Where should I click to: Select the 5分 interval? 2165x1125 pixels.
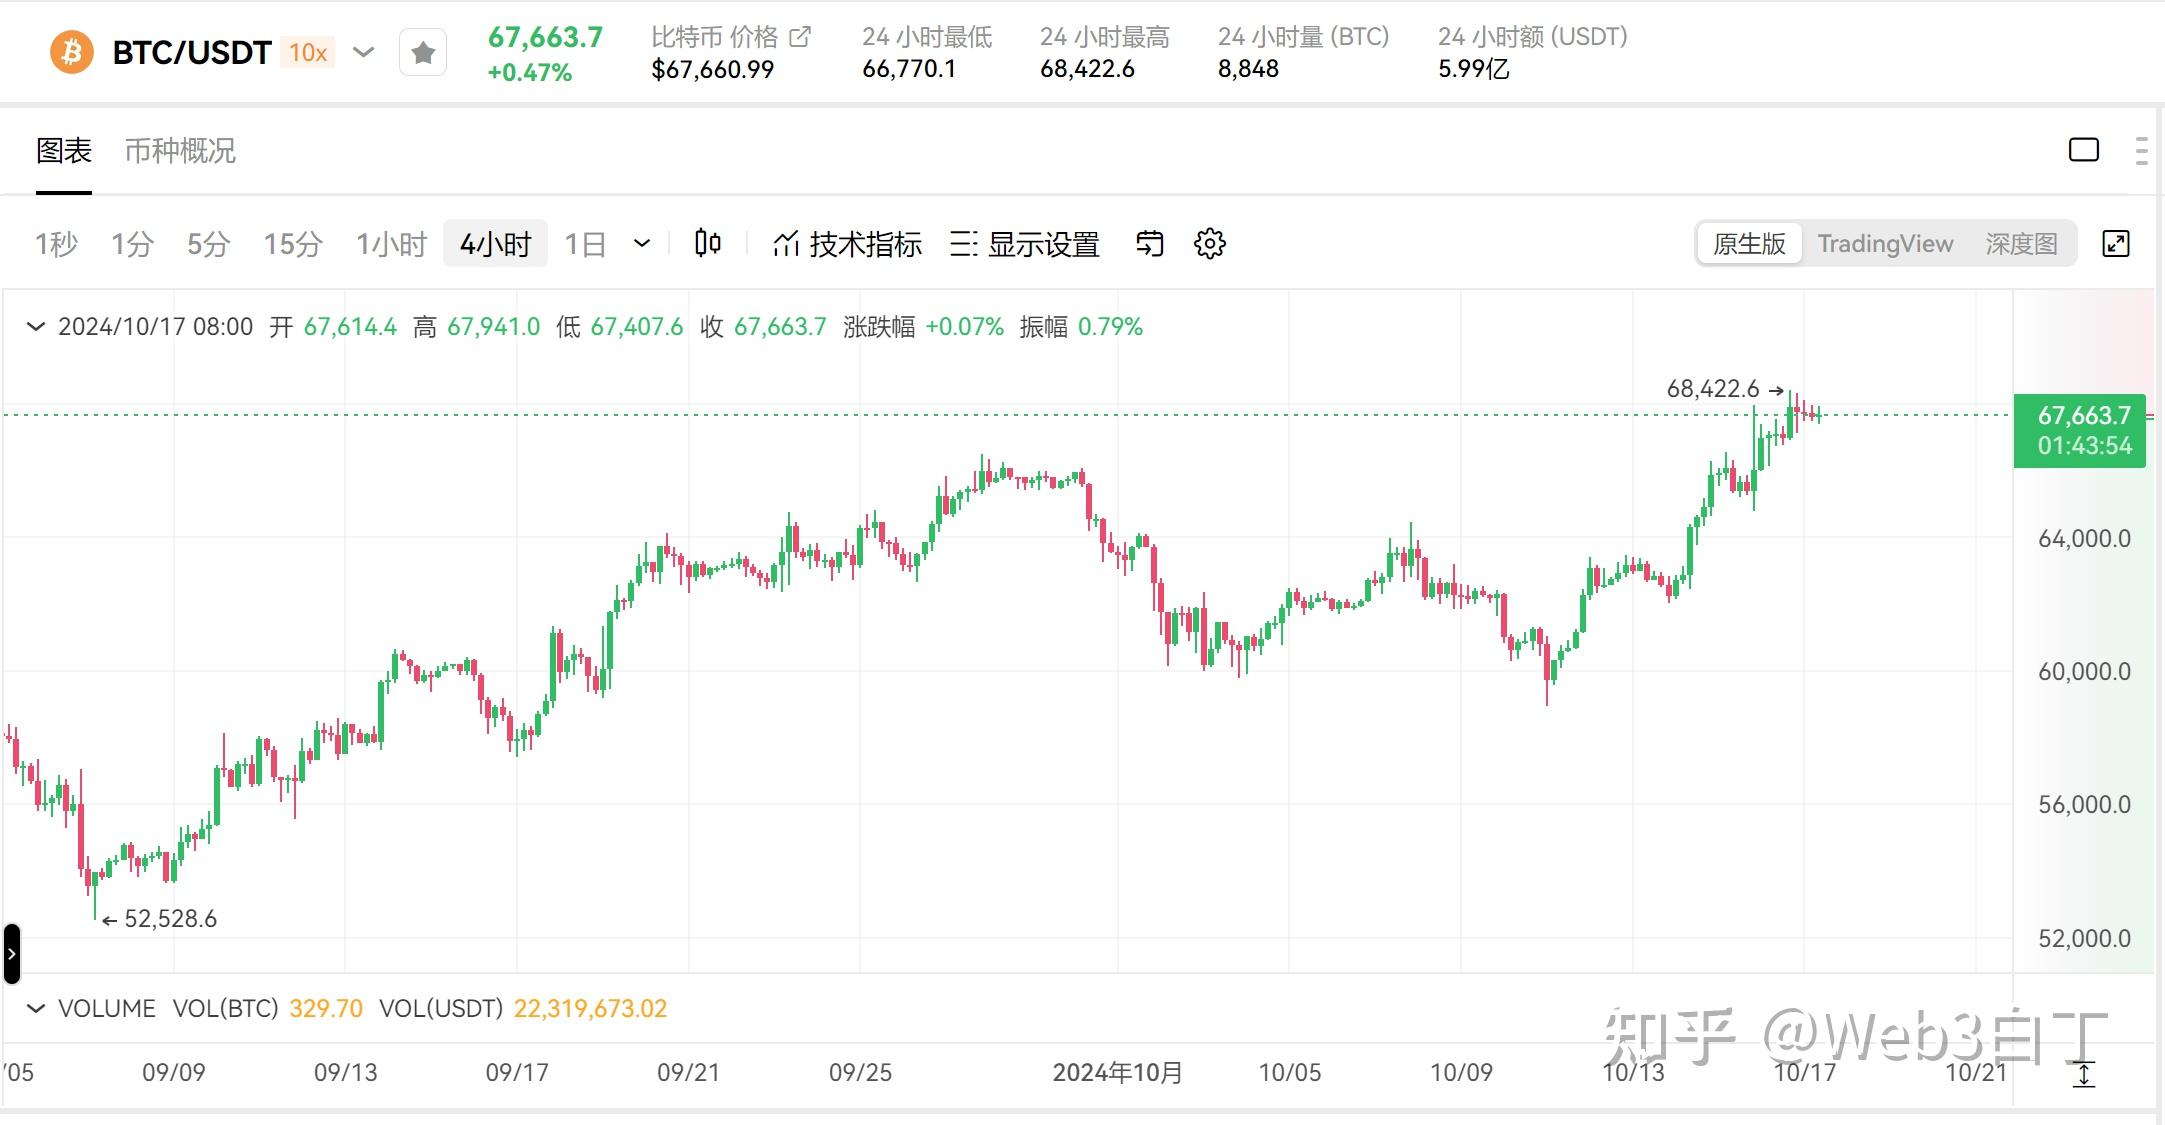point(208,244)
